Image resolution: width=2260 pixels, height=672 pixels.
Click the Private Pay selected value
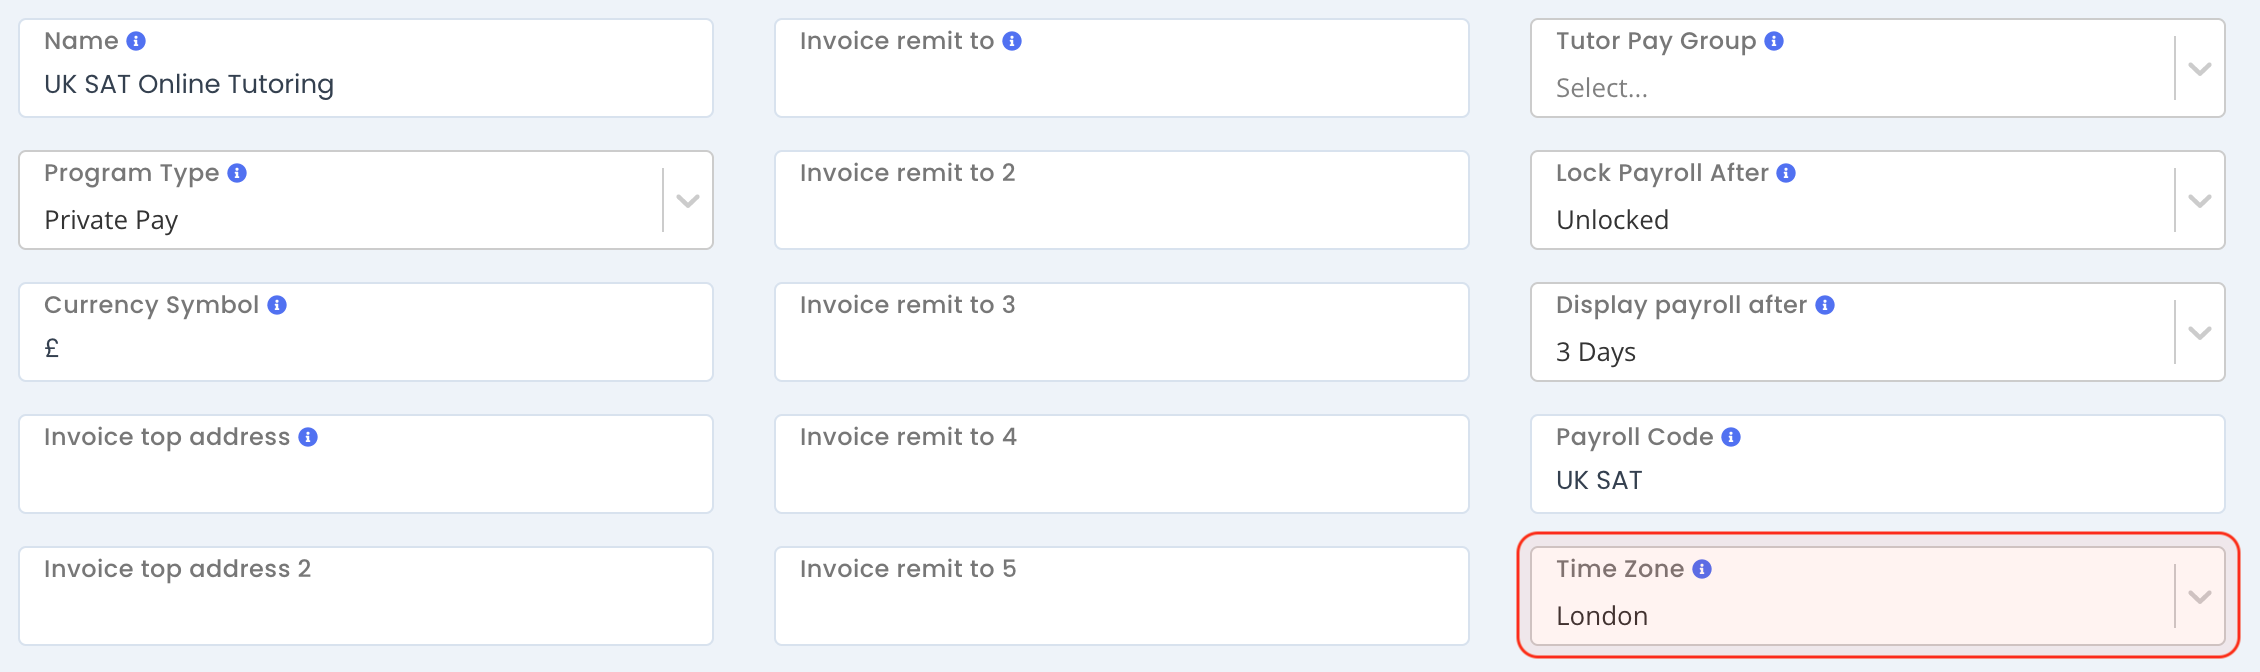coord(111,220)
